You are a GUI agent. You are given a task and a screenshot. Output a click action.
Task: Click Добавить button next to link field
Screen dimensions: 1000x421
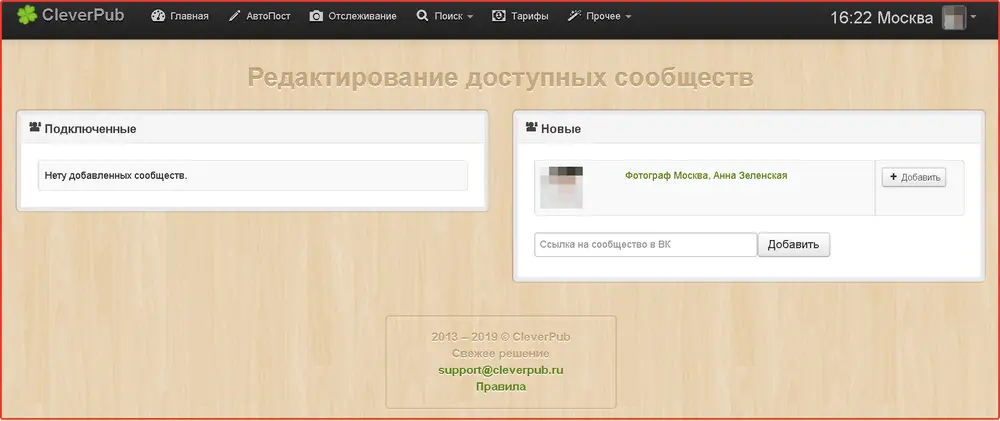tap(793, 245)
